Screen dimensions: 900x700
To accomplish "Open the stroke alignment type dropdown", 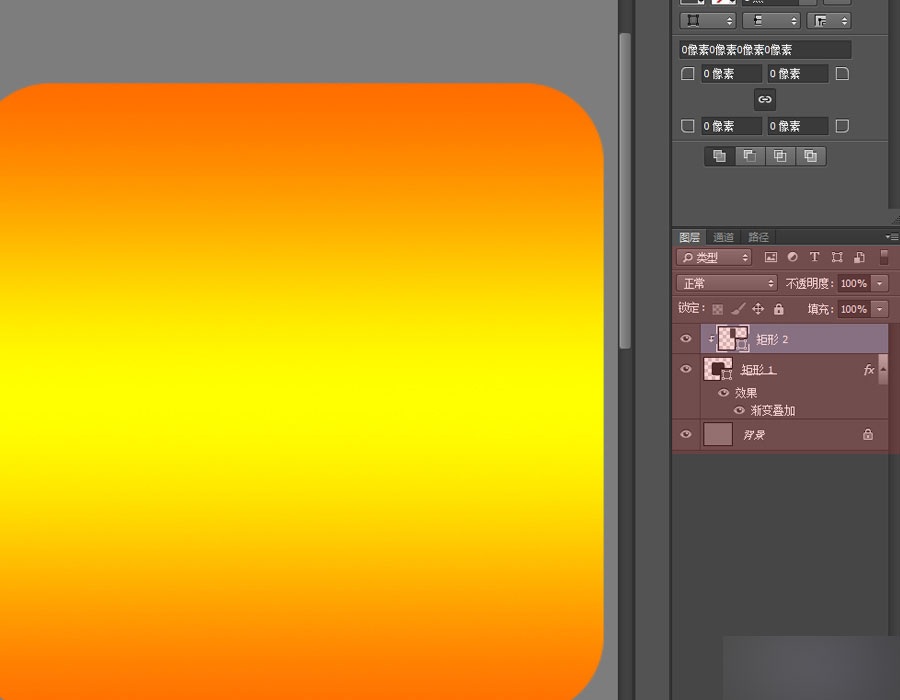I will click(x=707, y=21).
